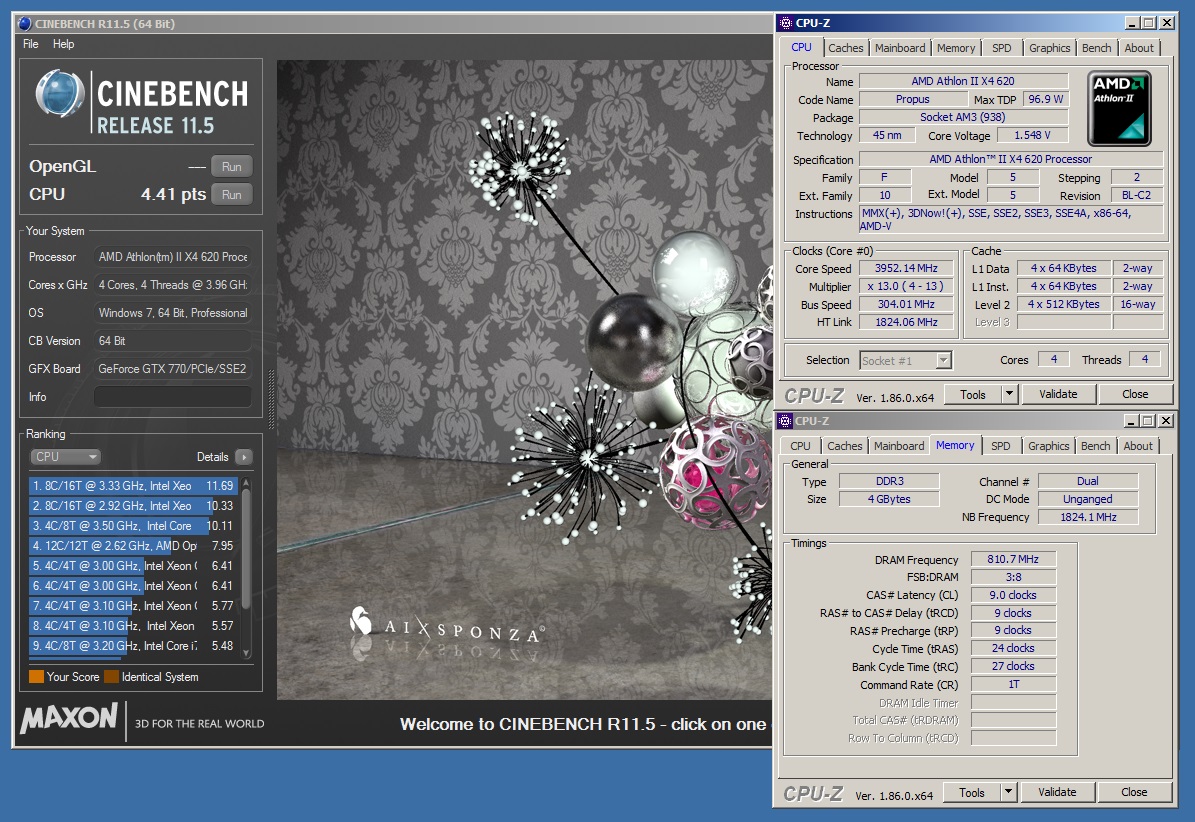Click ranking list scroll down arrow
The width and height of the screenshot is (1195, 822).
coord(246,653)
